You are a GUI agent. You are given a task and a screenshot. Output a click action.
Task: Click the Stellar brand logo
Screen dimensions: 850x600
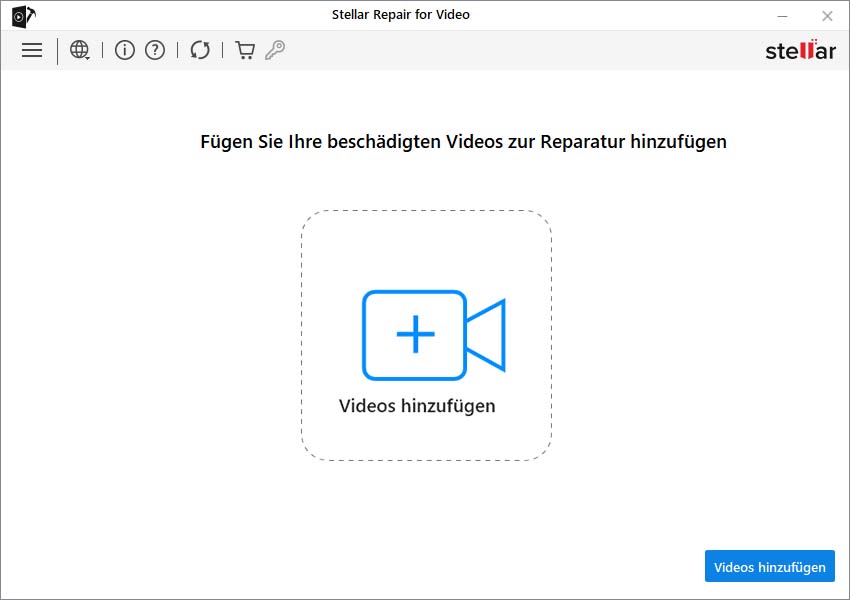pos(800,50)
